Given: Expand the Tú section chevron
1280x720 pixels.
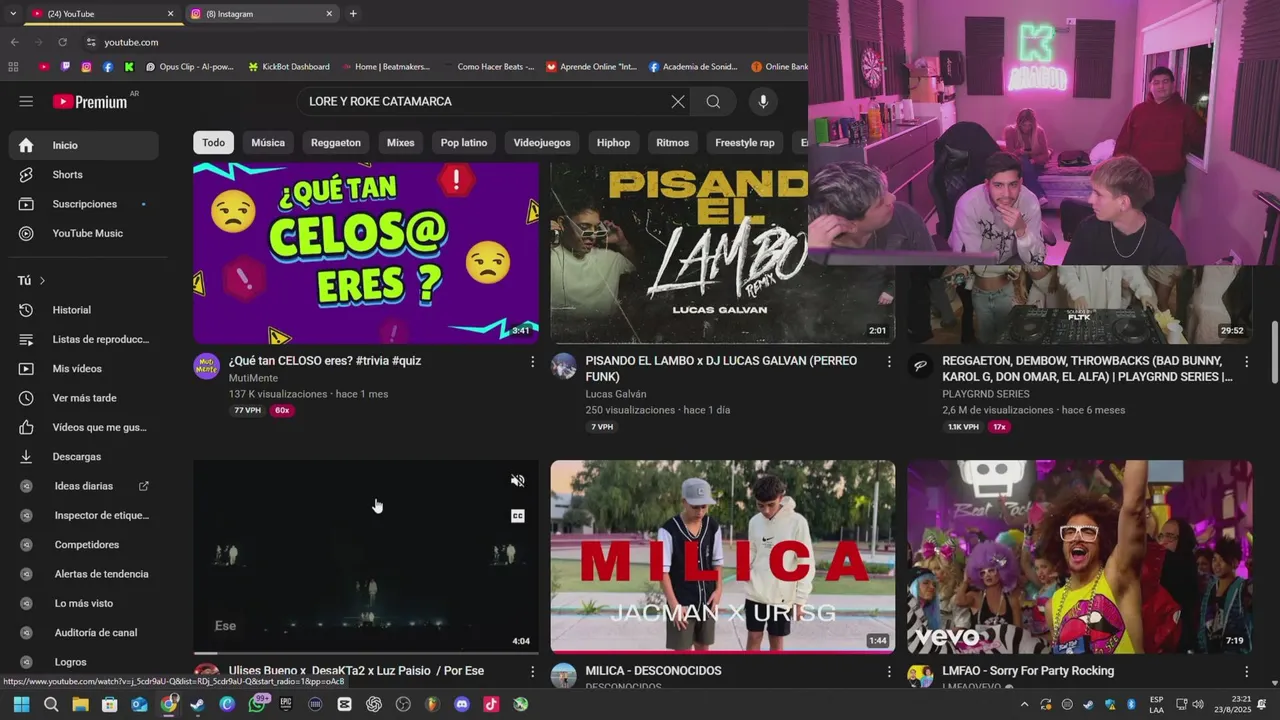Looking at the screenshot, I should click(42, 281).
